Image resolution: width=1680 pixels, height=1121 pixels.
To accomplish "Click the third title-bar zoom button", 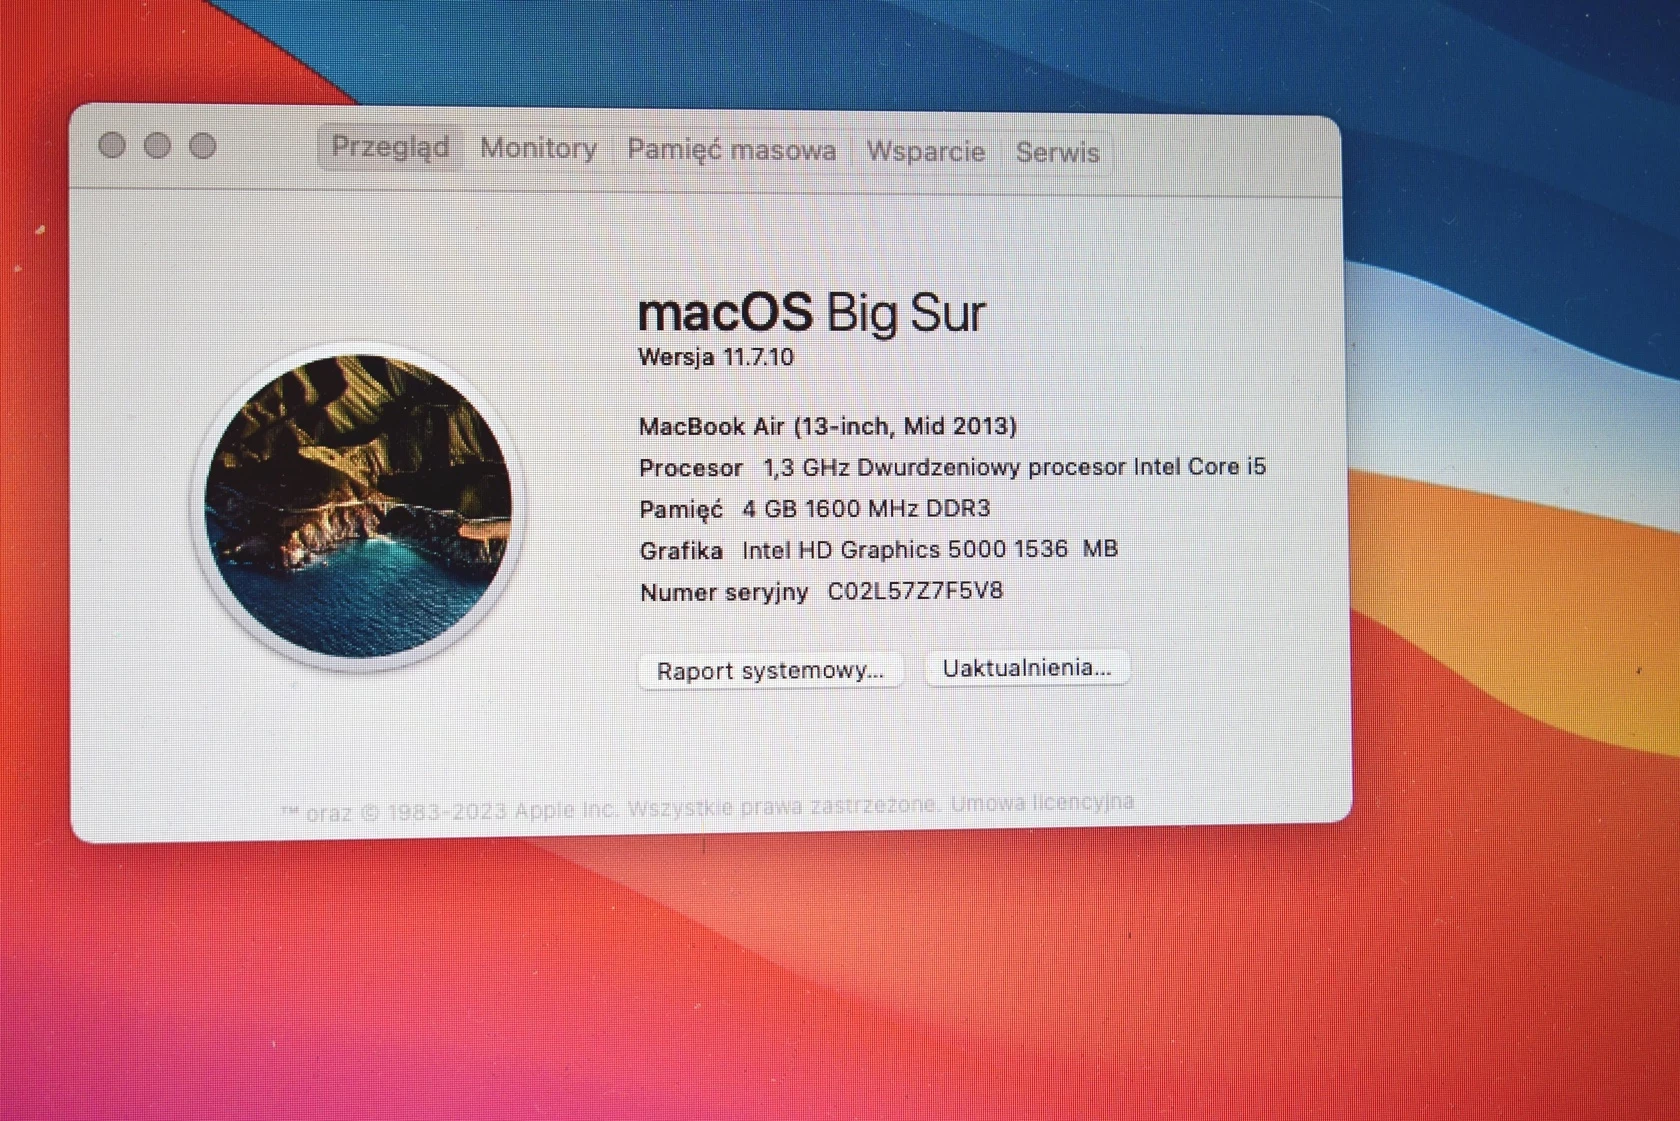I will [203, 147].
